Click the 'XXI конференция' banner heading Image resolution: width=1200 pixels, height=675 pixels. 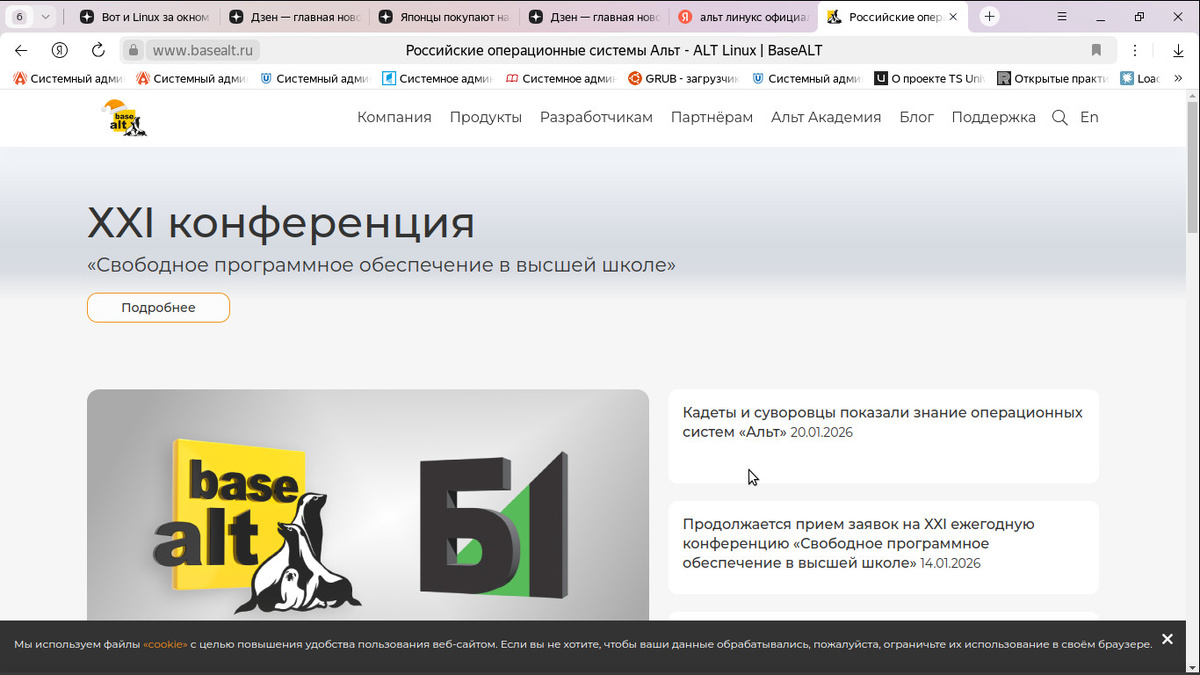tap(281, 223)
